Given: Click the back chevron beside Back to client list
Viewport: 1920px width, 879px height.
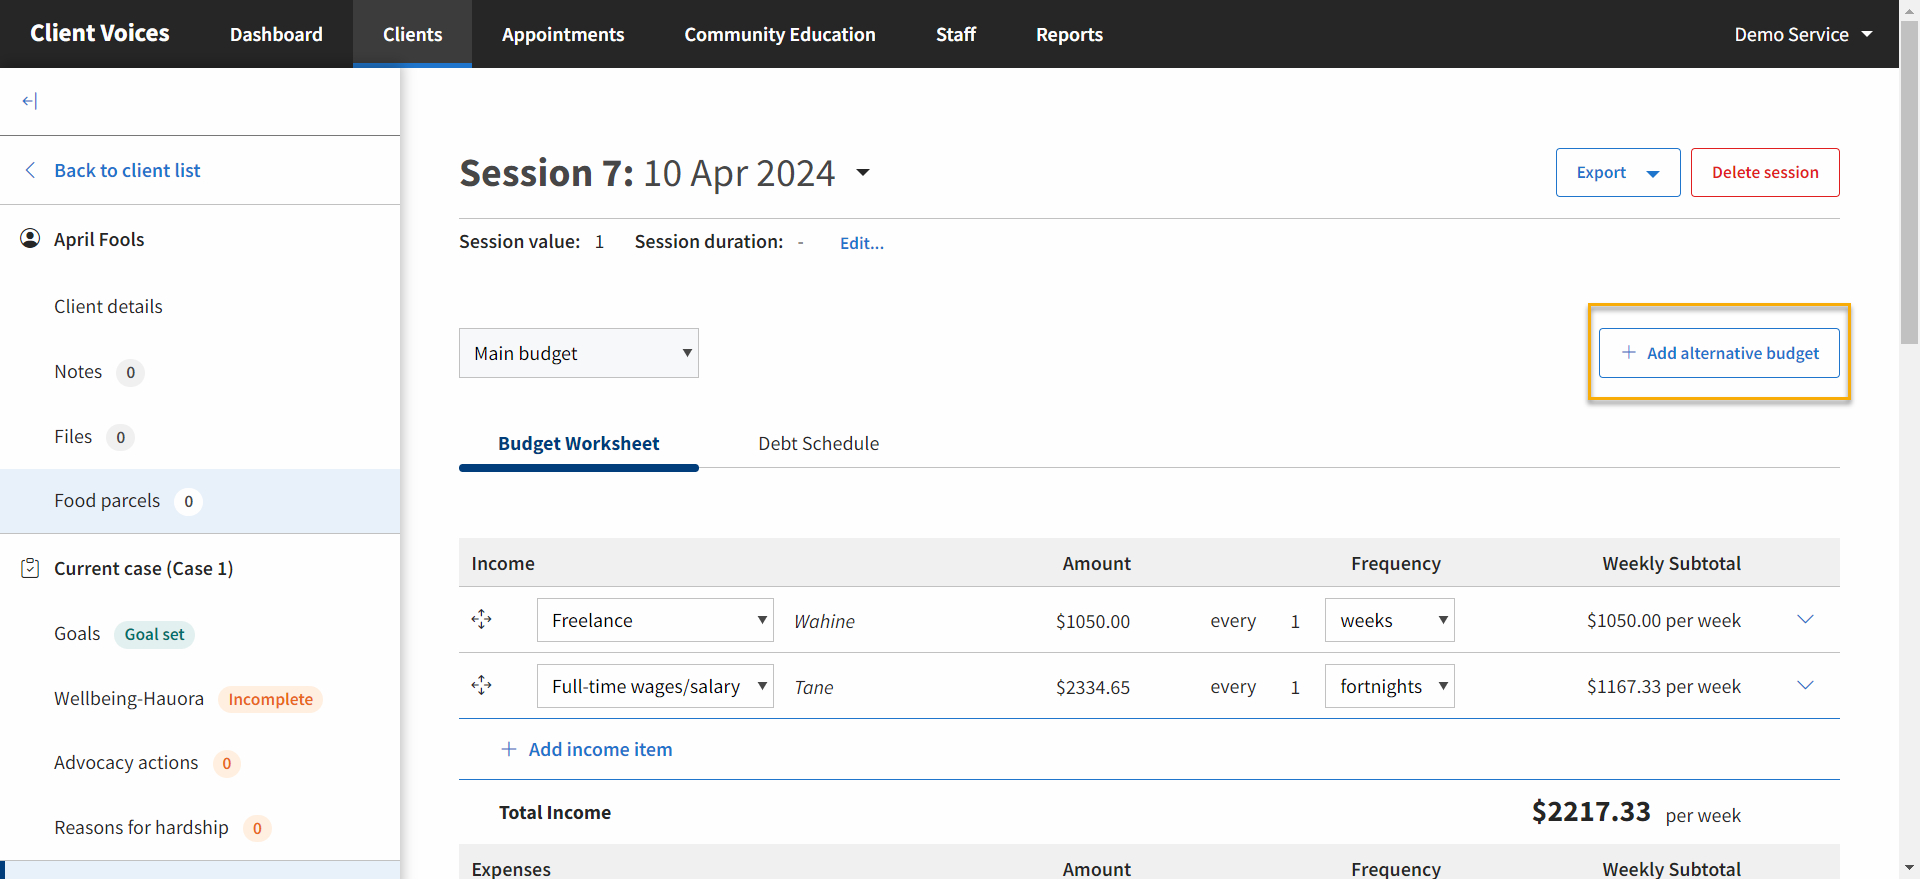Looking at the screenshot, I should [x=31, y=170].
